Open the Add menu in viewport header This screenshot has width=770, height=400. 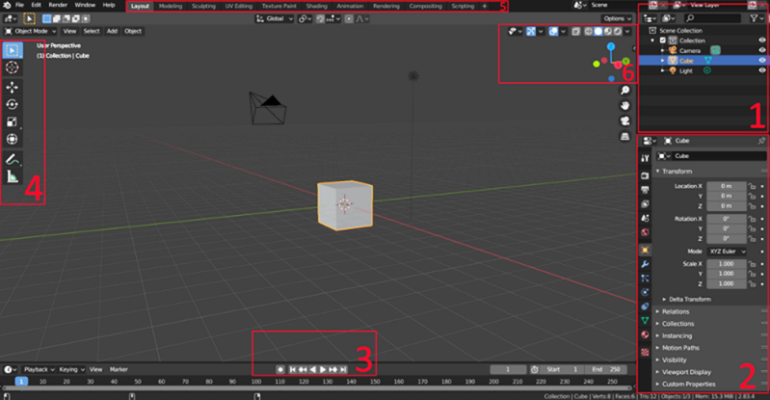coord(112,31)
